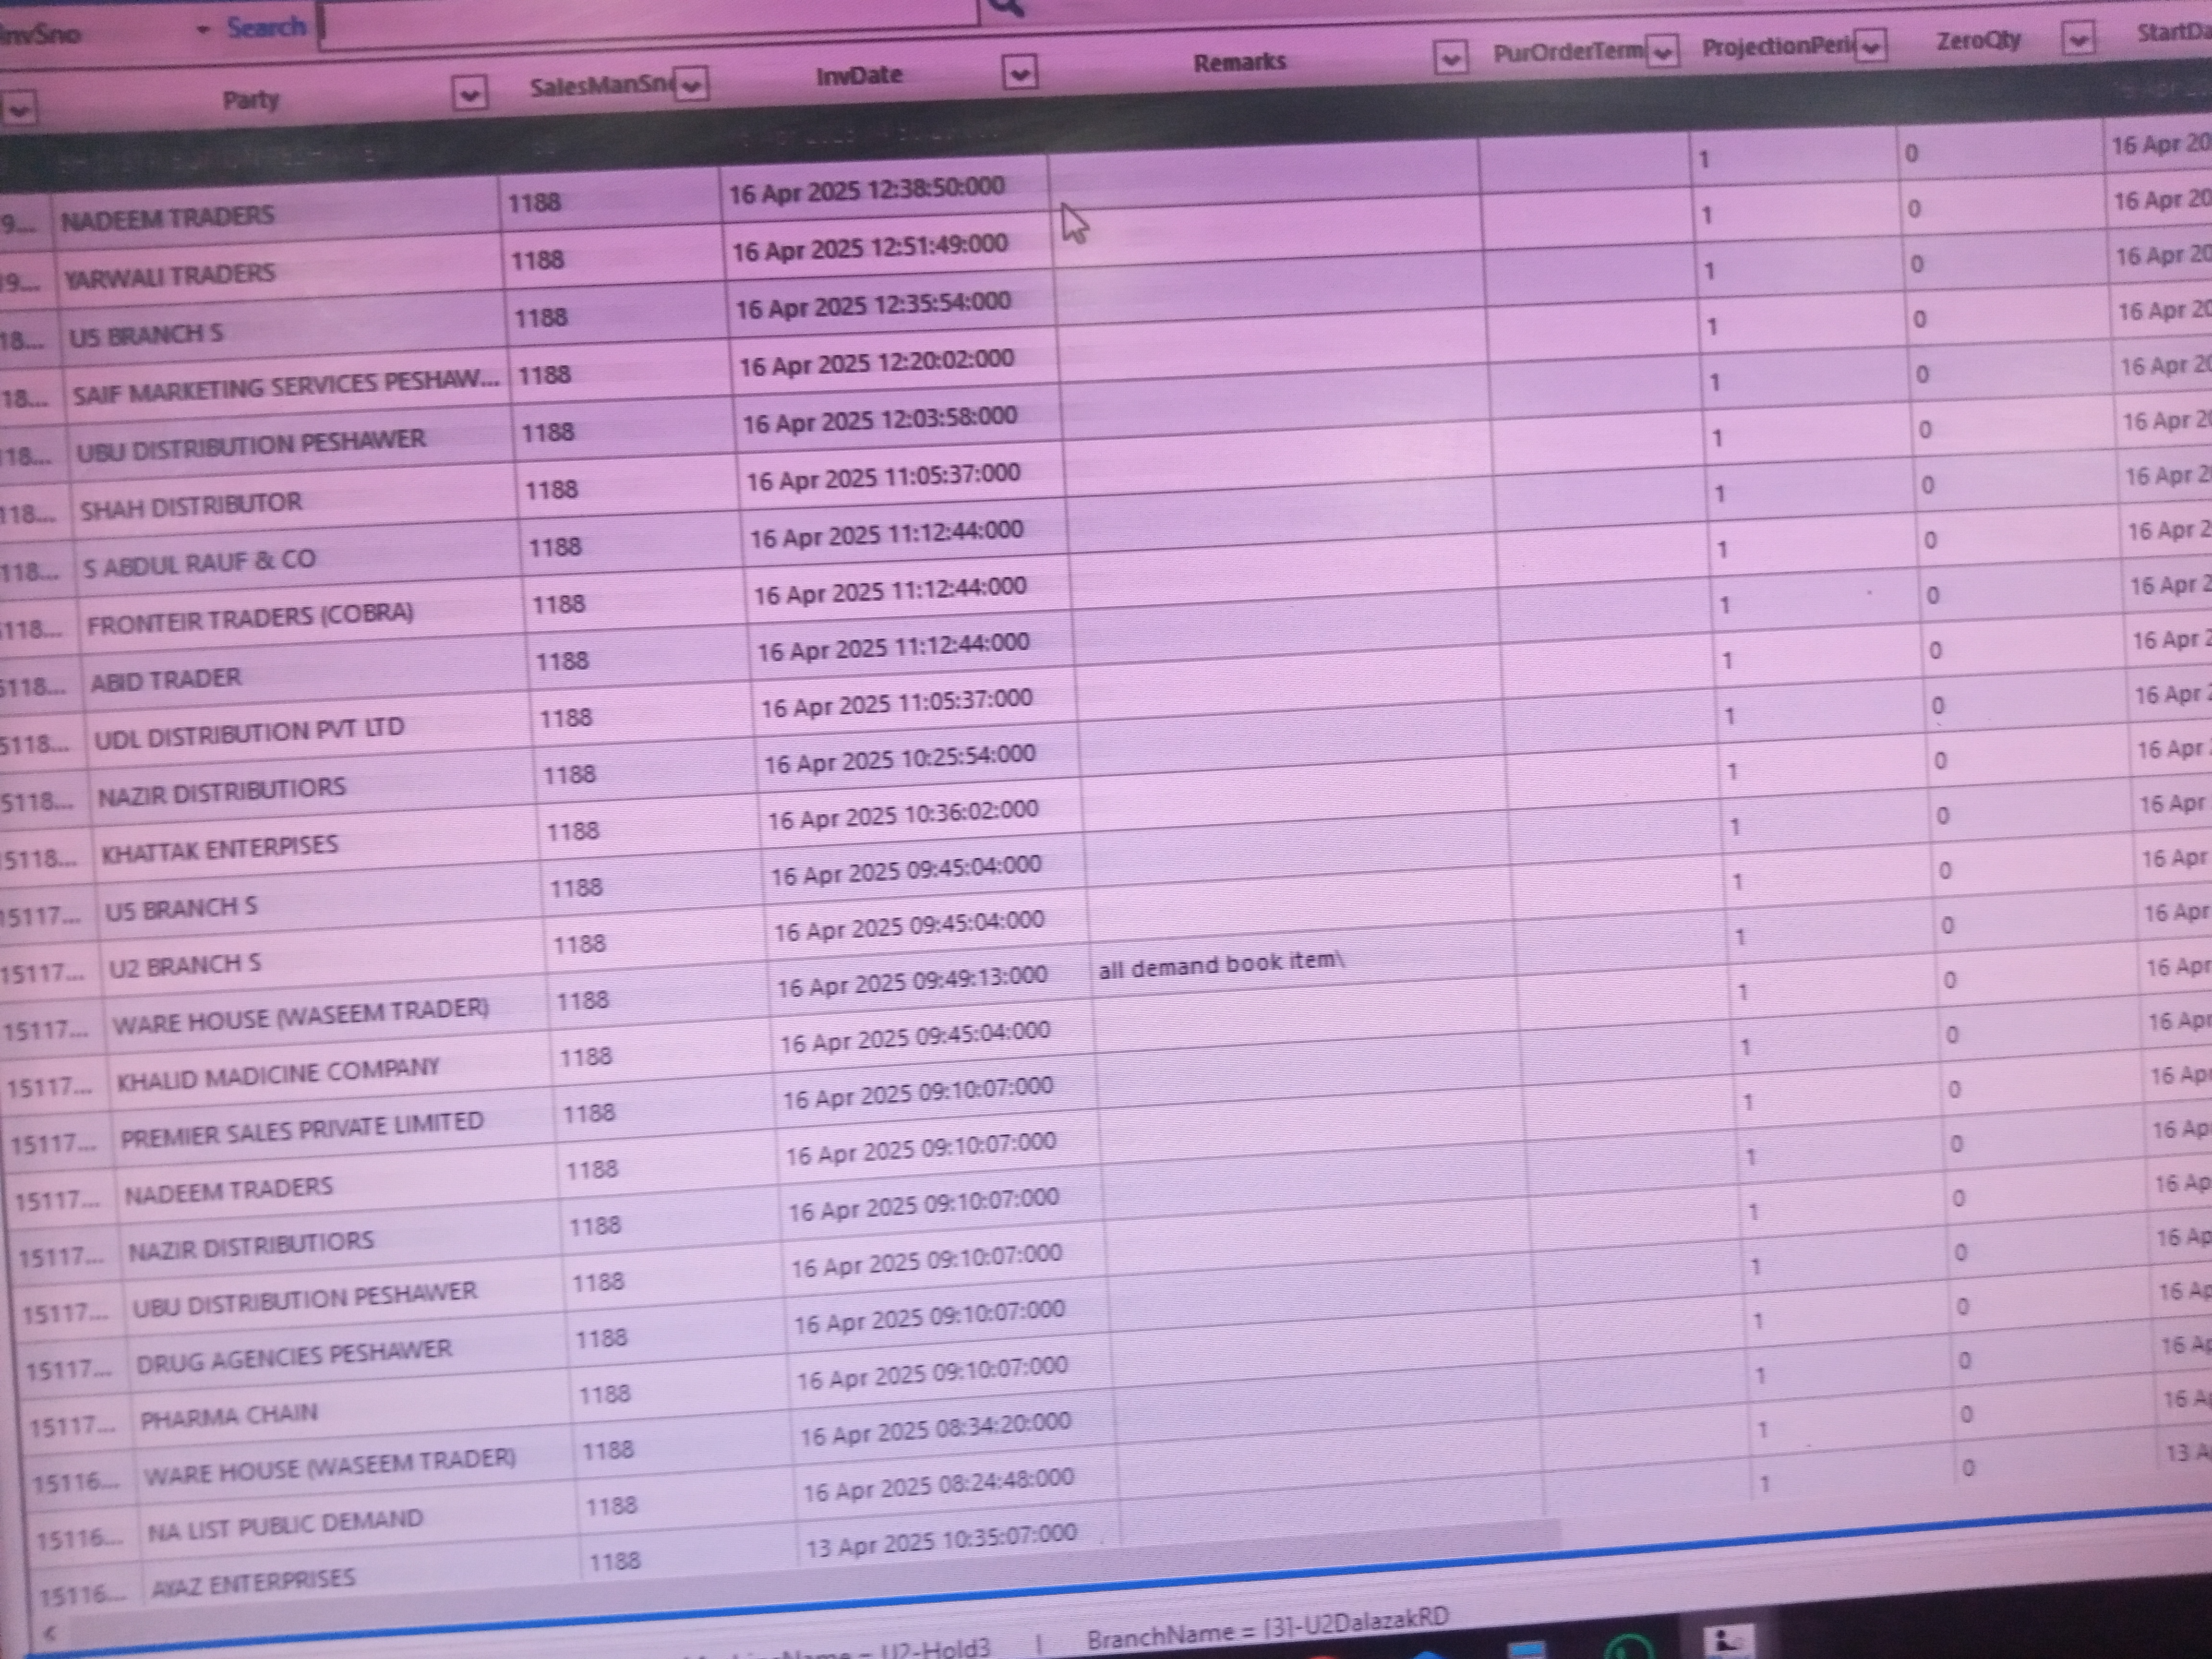Screen dimensions: 2212x1659
Task: Select the YARWALI TRADERS row
Action: [x=170, y=274]
